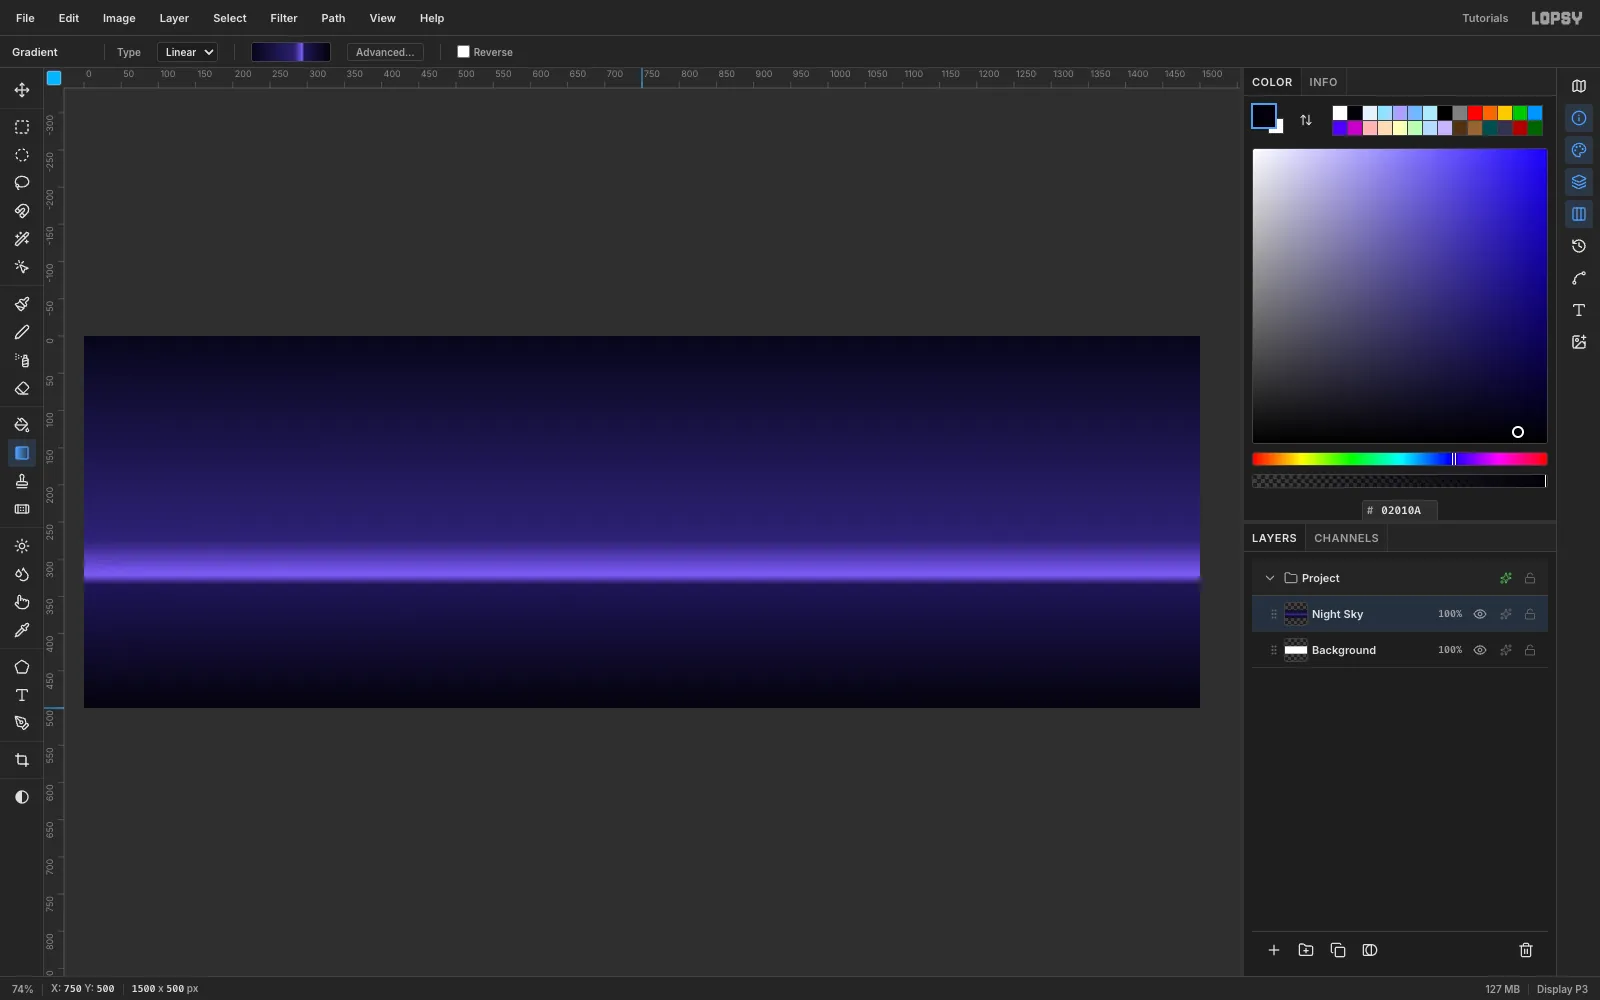The height and width of the screenshot is (1000, 1600).
Task: Duplicate the selected layer
Action: 1338,950
